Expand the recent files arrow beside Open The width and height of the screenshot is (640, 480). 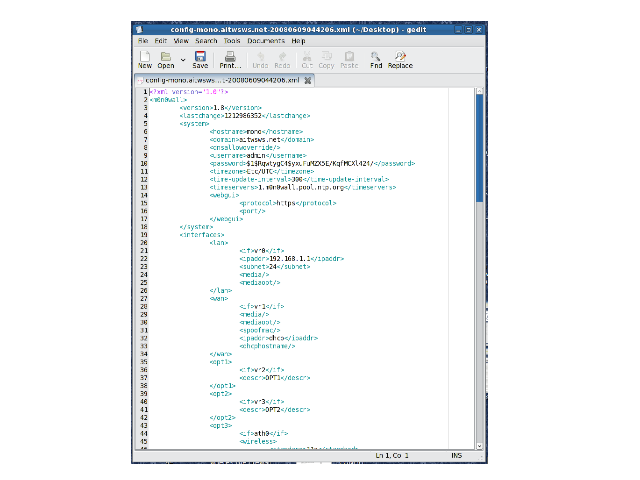point(183,58)
